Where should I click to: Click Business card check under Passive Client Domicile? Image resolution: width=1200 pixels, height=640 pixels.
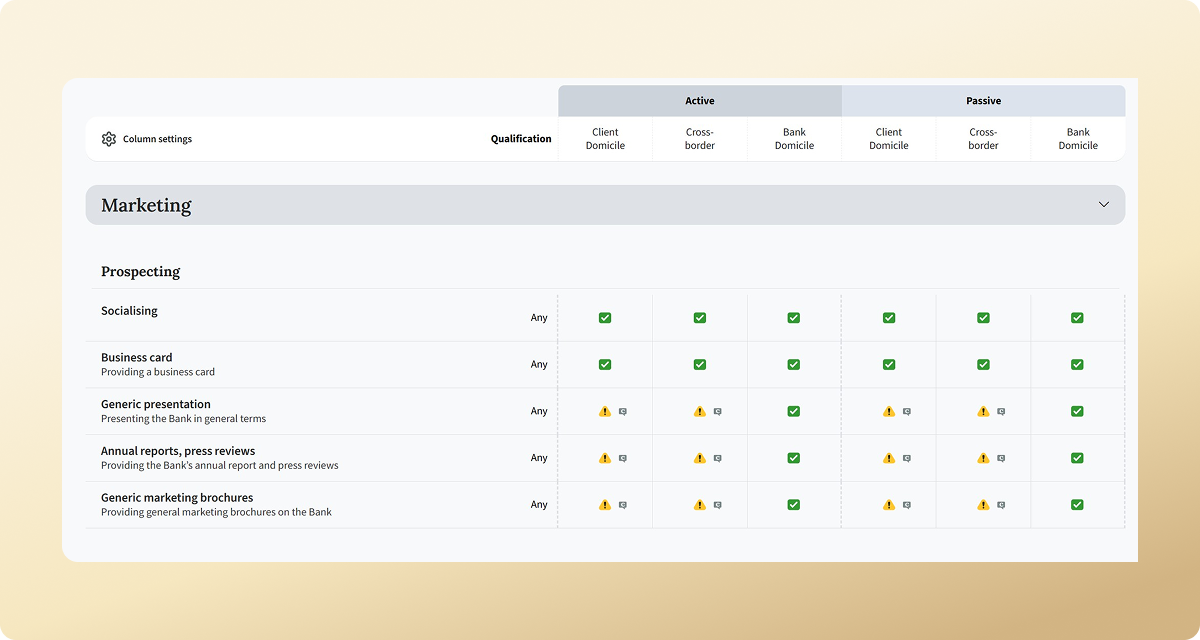click(x=889, y=365)
